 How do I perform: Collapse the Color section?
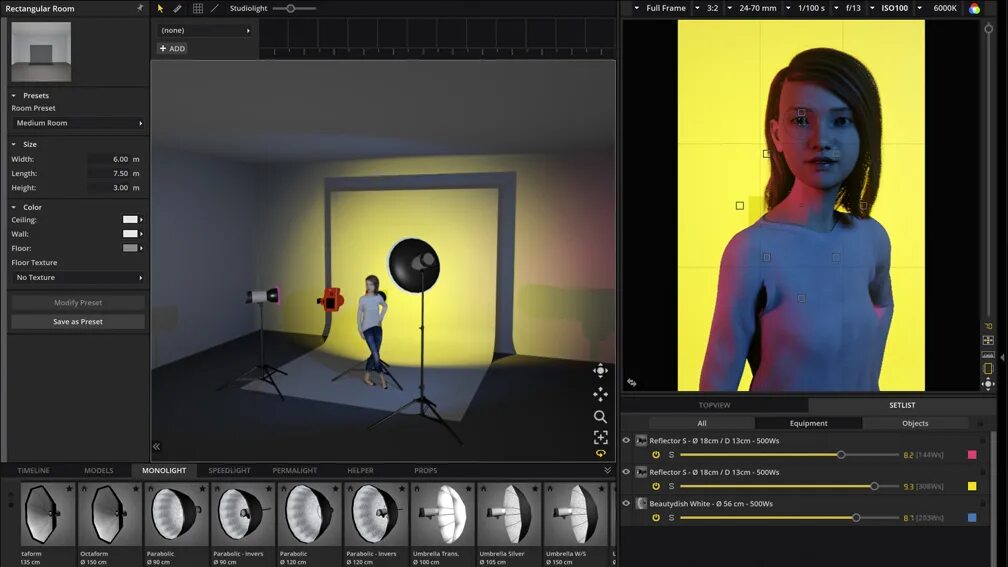14,207
